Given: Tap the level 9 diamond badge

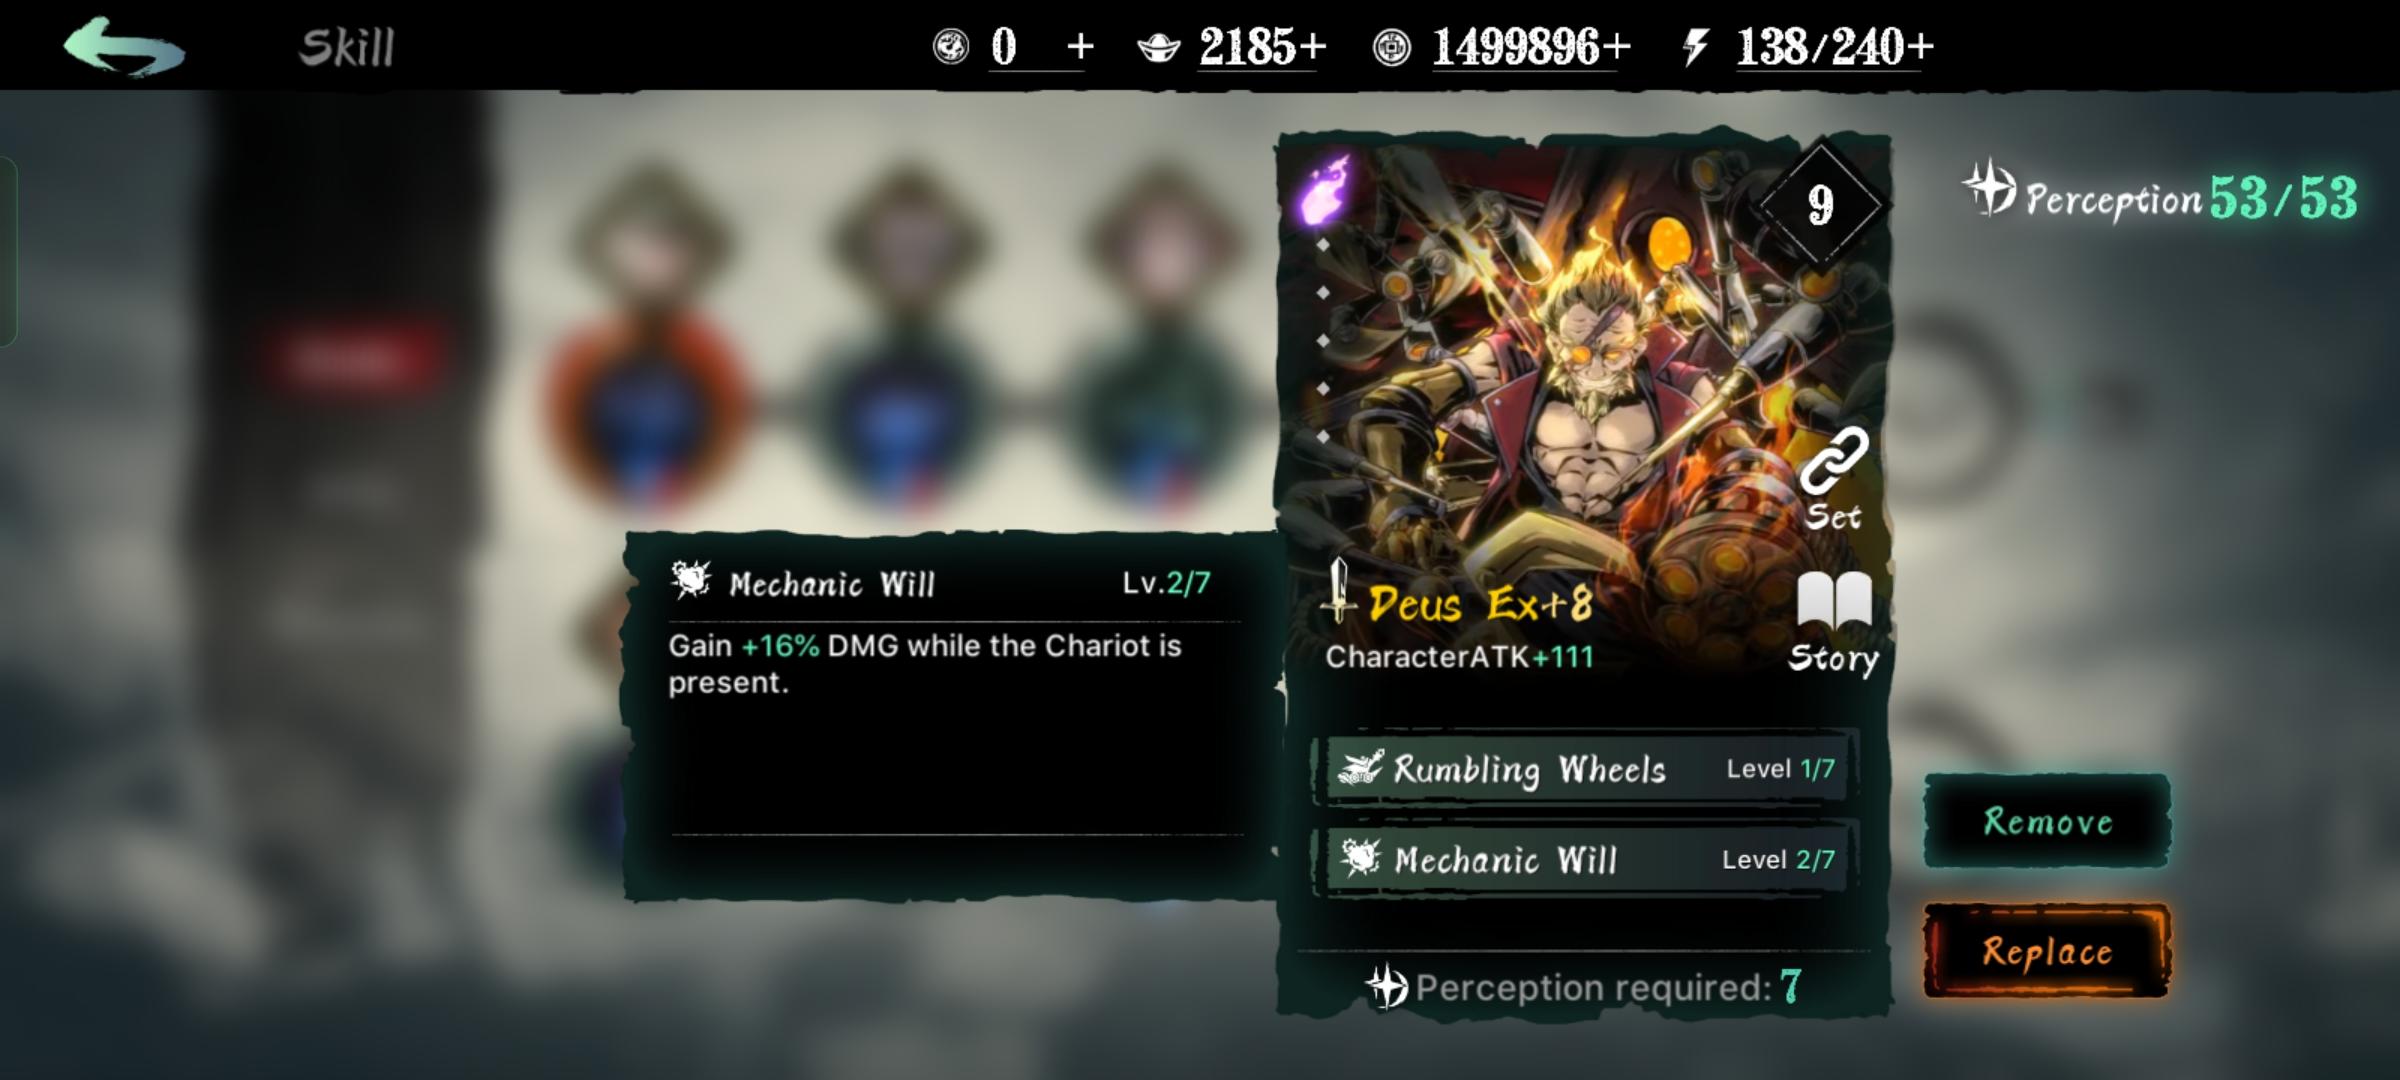Looking at the screenshot, I should 1820,205.
